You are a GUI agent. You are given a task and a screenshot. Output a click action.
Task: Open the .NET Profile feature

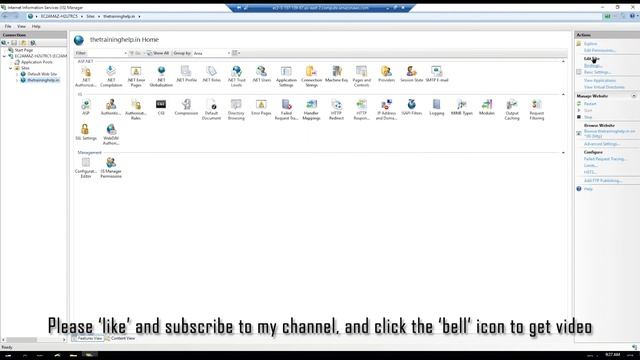(187, 74)
